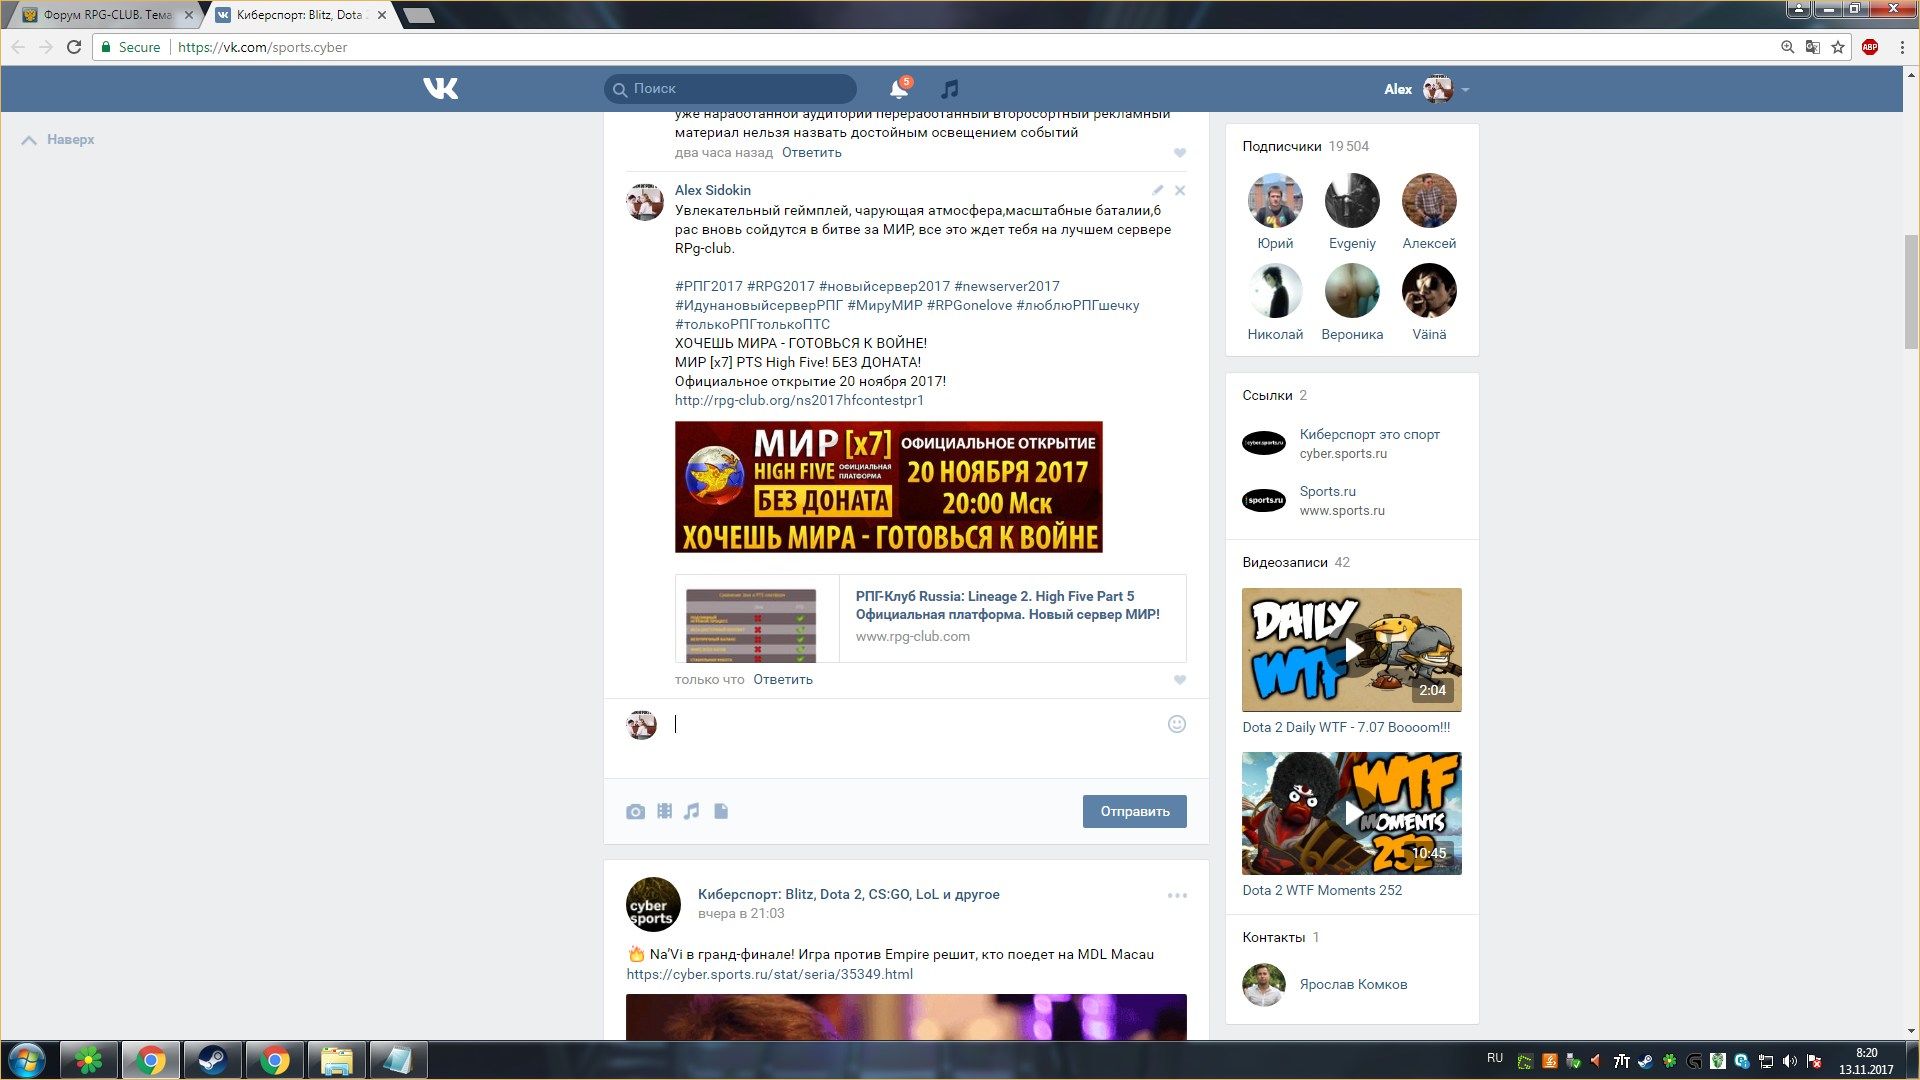Open the music note icon in header
The width and height of the screenshot is (1920, 1080).
[x=950, y=89]
